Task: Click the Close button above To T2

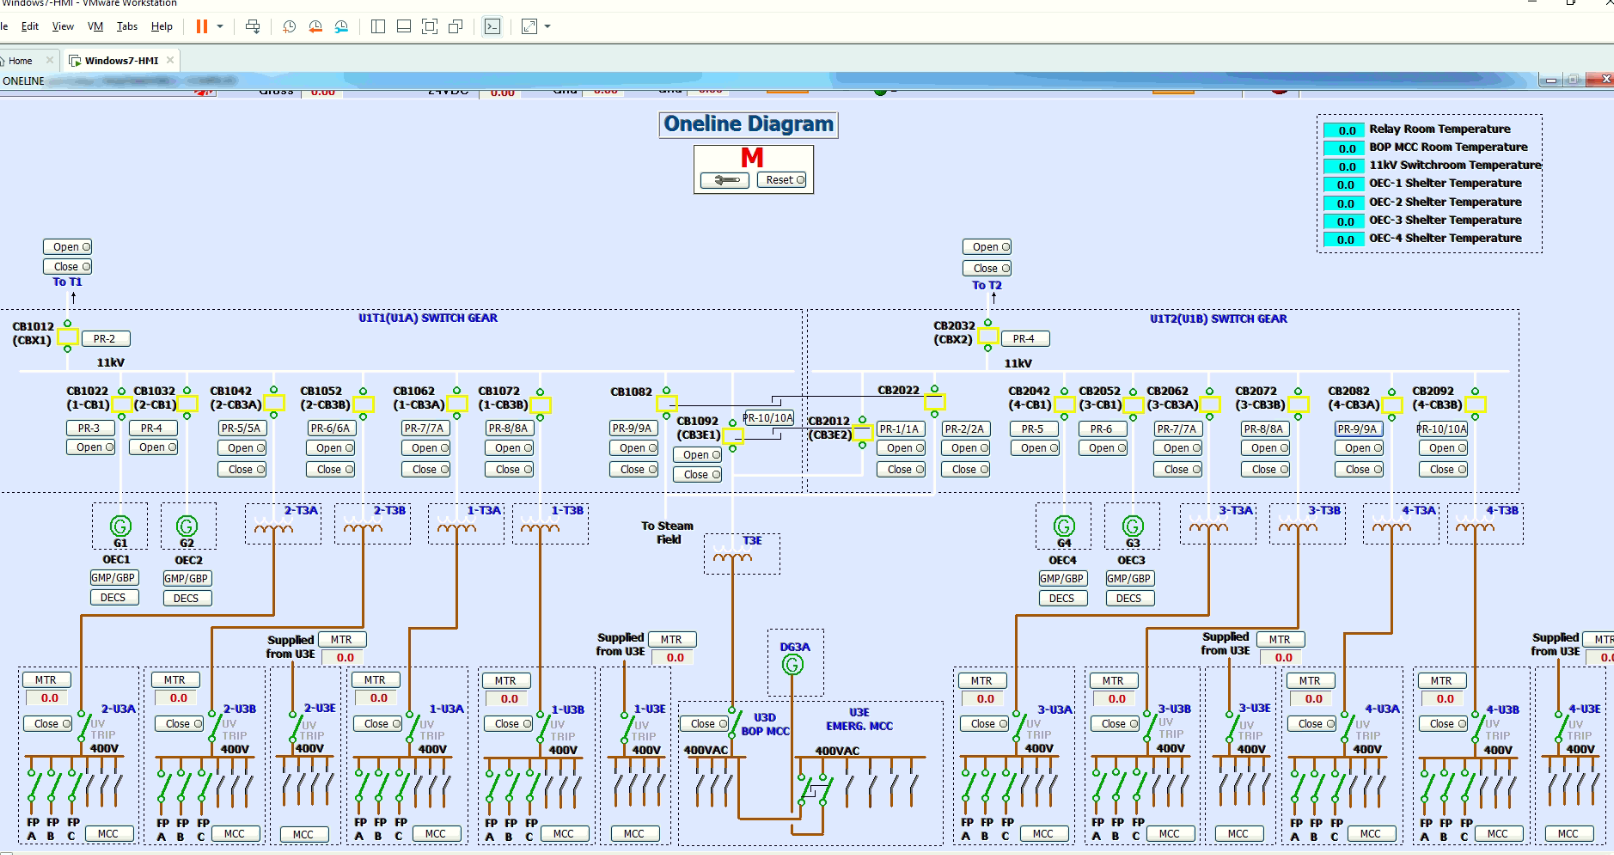Action: pyautogui.click(x=987, y=268)
